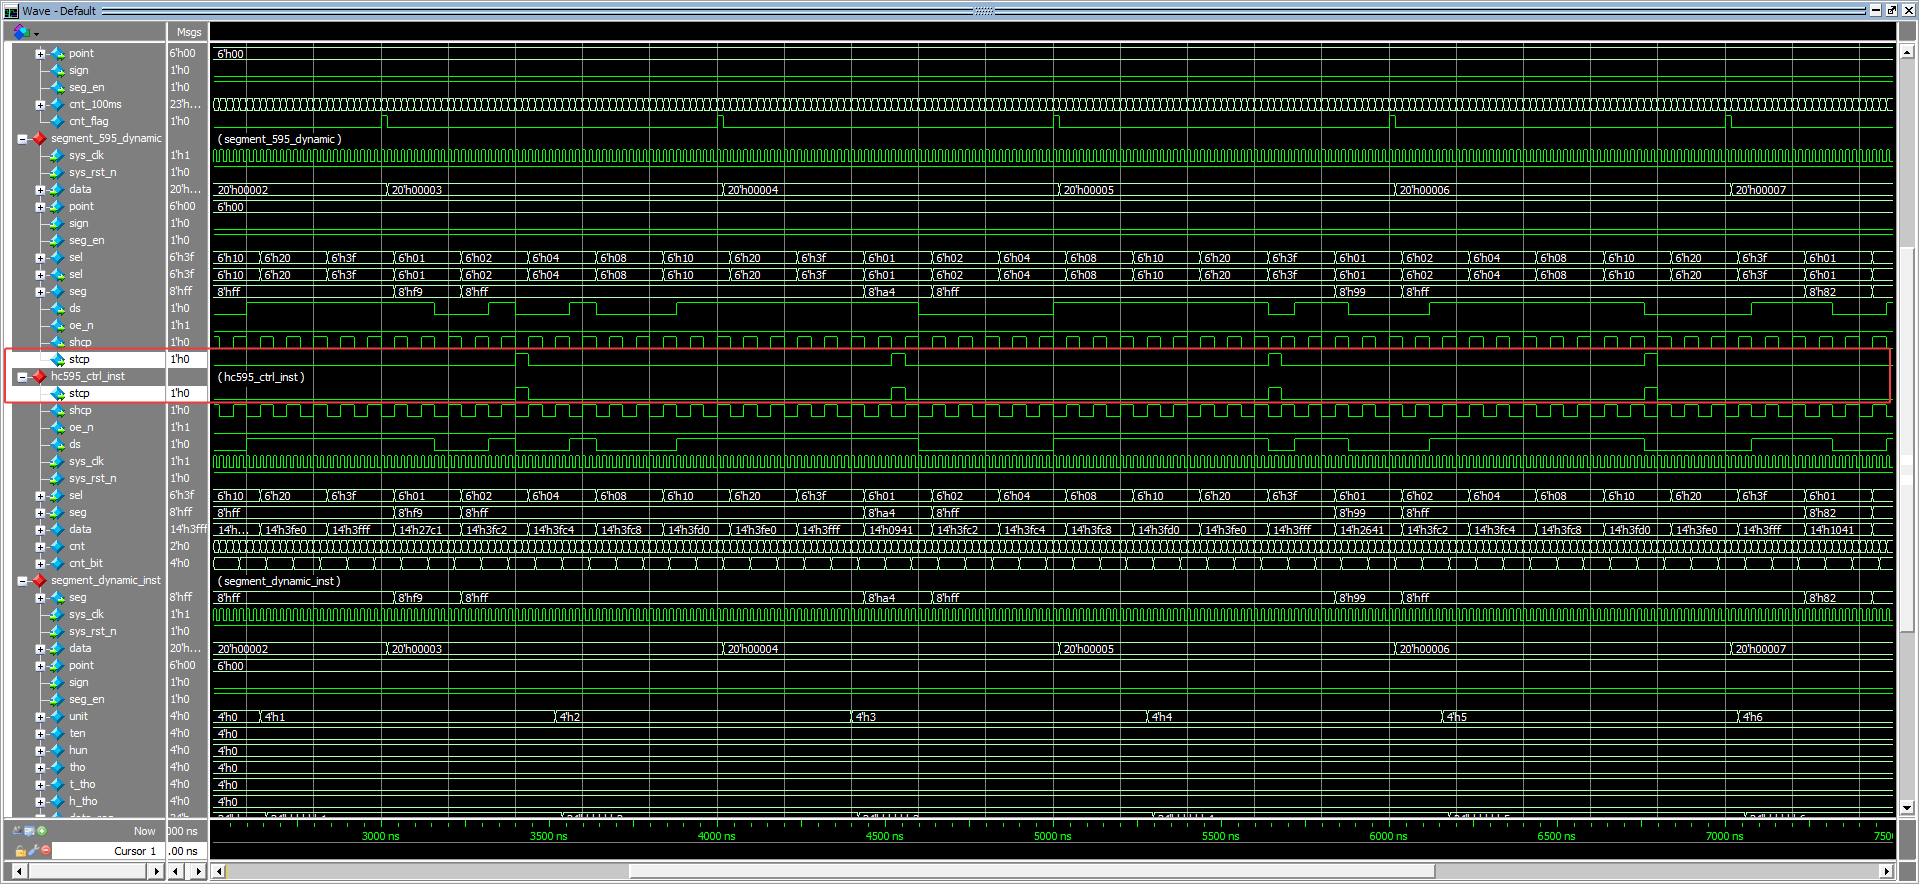The height and width of the screenshot is (885, 1920).
Task: Collapse the segment_595_dynamic group
Action: click(x=22, y=139)
